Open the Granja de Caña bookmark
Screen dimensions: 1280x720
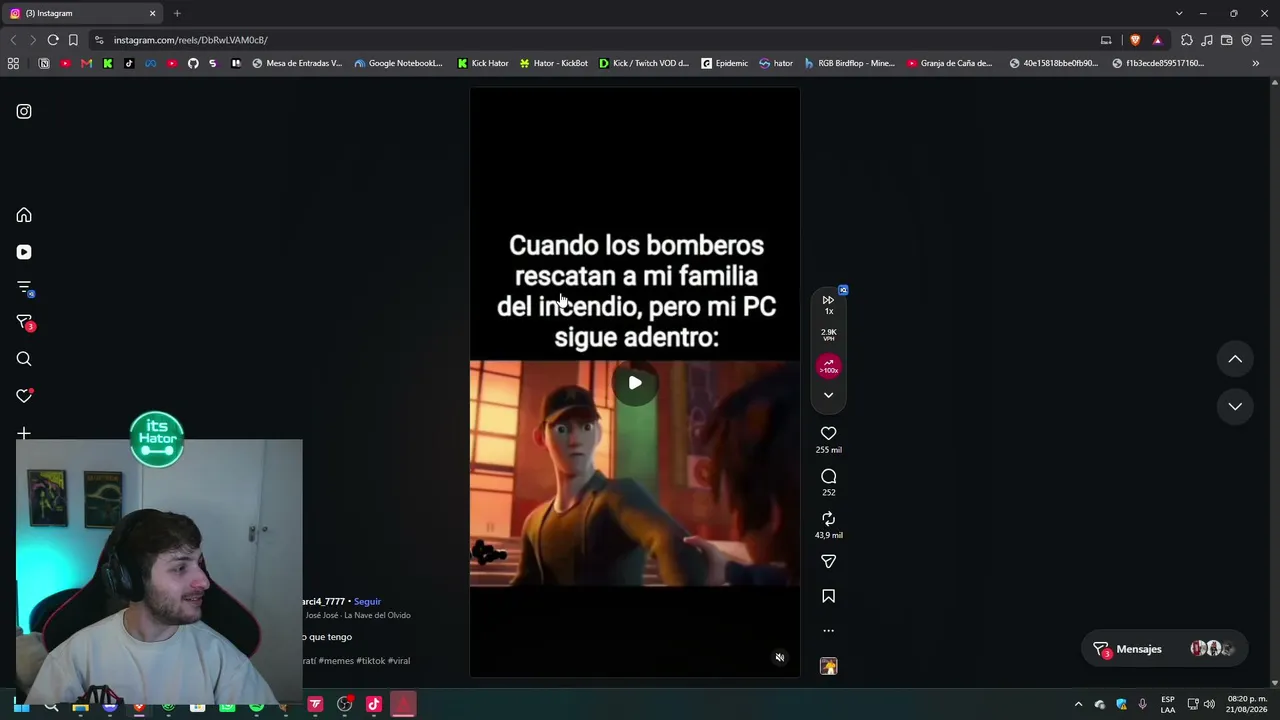[950, 63]
